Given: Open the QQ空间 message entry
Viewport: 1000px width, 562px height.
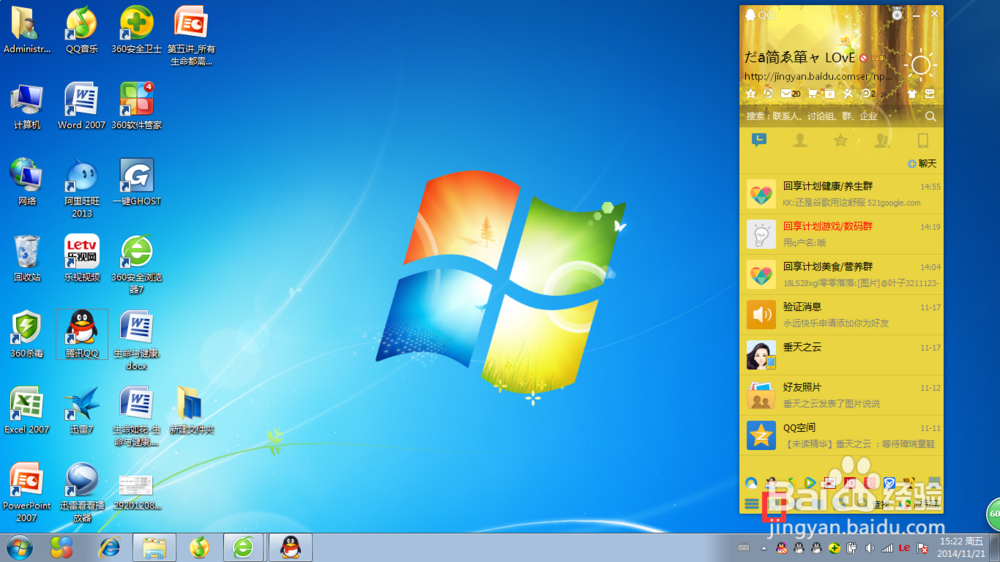Looking at the screenshot, I should coord(841,435).
